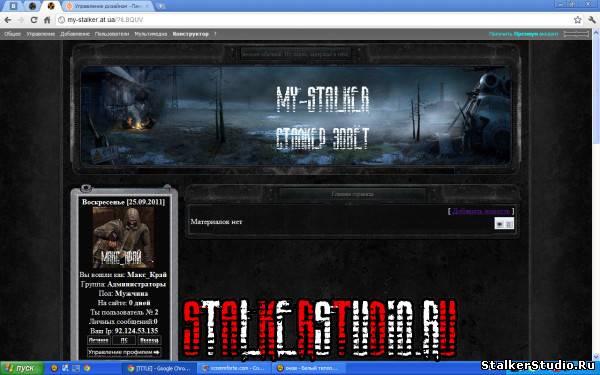Image resolution: width=600 pixels, height=375 pixels.
Task: Click the ЛС private messages button
Action: coord(124,340)
